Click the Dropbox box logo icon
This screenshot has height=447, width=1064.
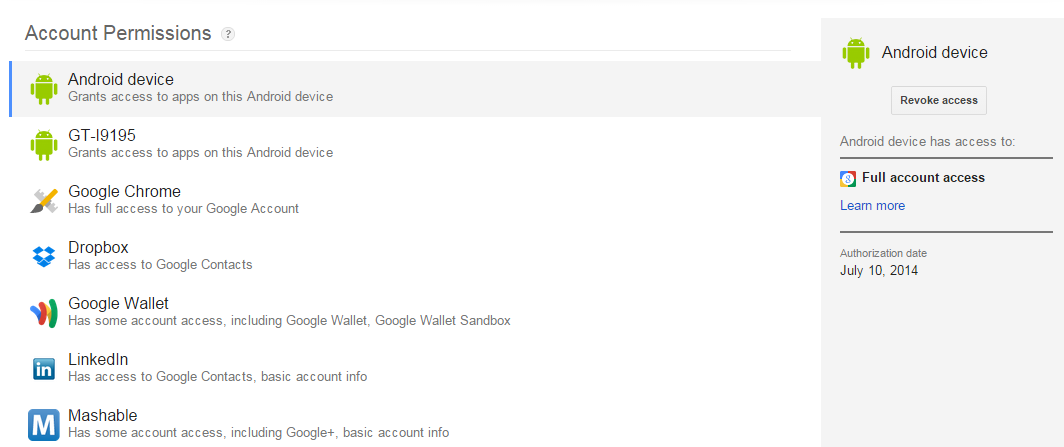(43, 256)
